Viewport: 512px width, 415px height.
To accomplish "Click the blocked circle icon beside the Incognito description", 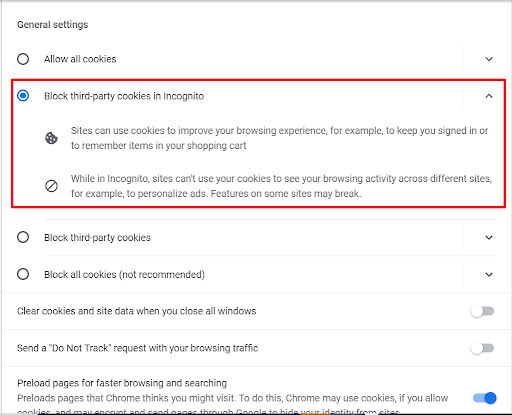I will coord(51,186).
